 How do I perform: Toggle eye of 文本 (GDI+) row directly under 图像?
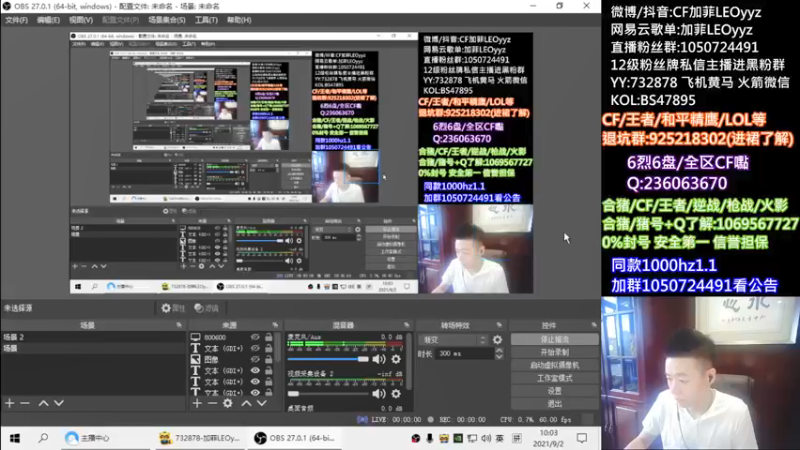pos(255,370)
